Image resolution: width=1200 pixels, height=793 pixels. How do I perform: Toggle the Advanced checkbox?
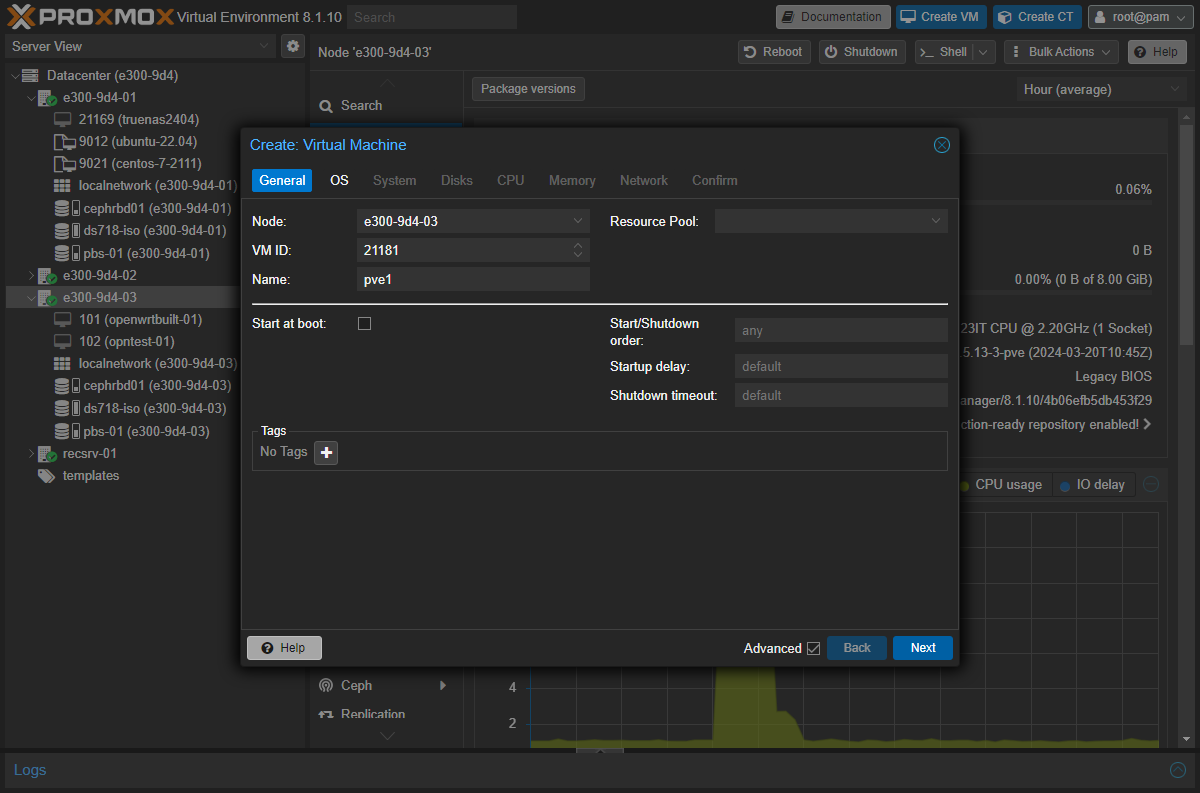[813, 648]
